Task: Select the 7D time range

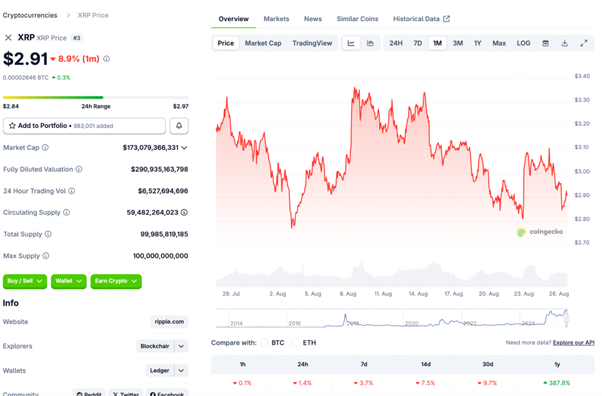Action: (x=418, y=43)
